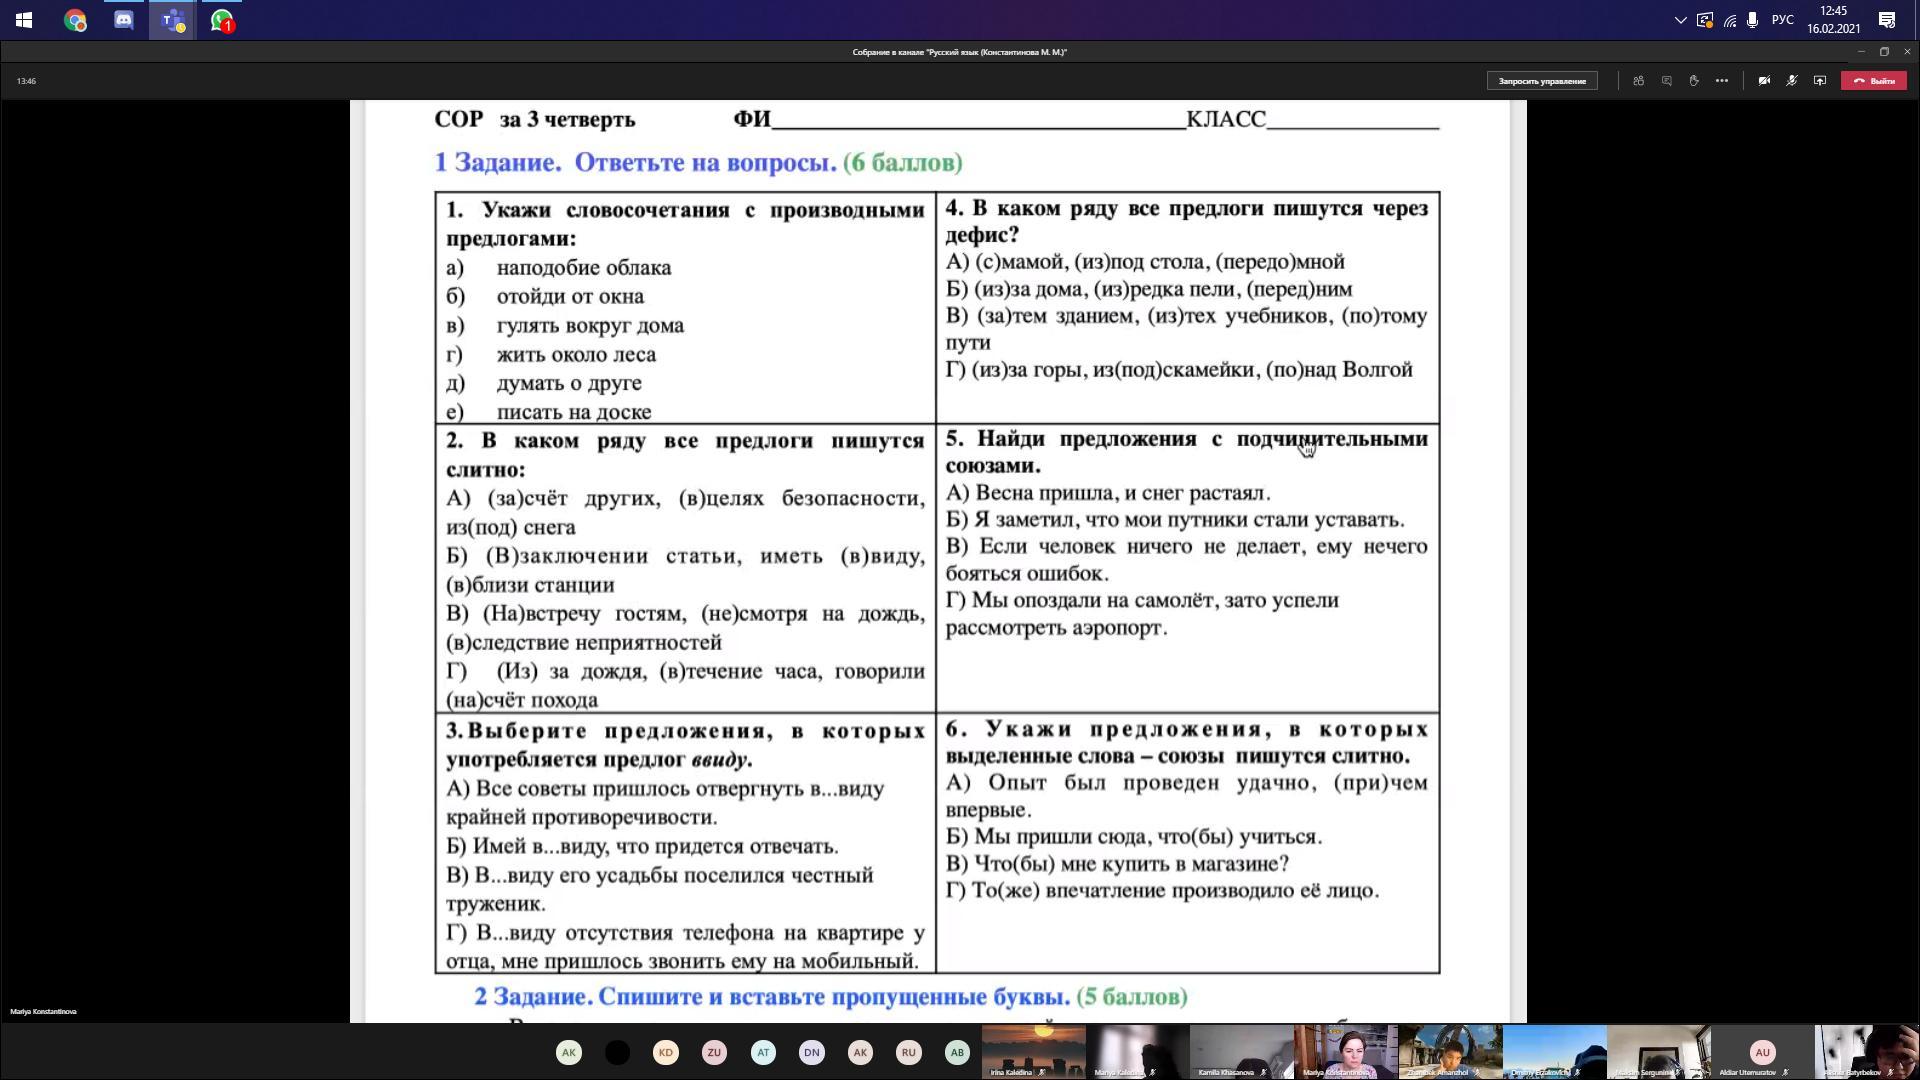Select DN participant avatar
The width and height of the screenshot is (1920, 1080).
[x=811, y=1052]
